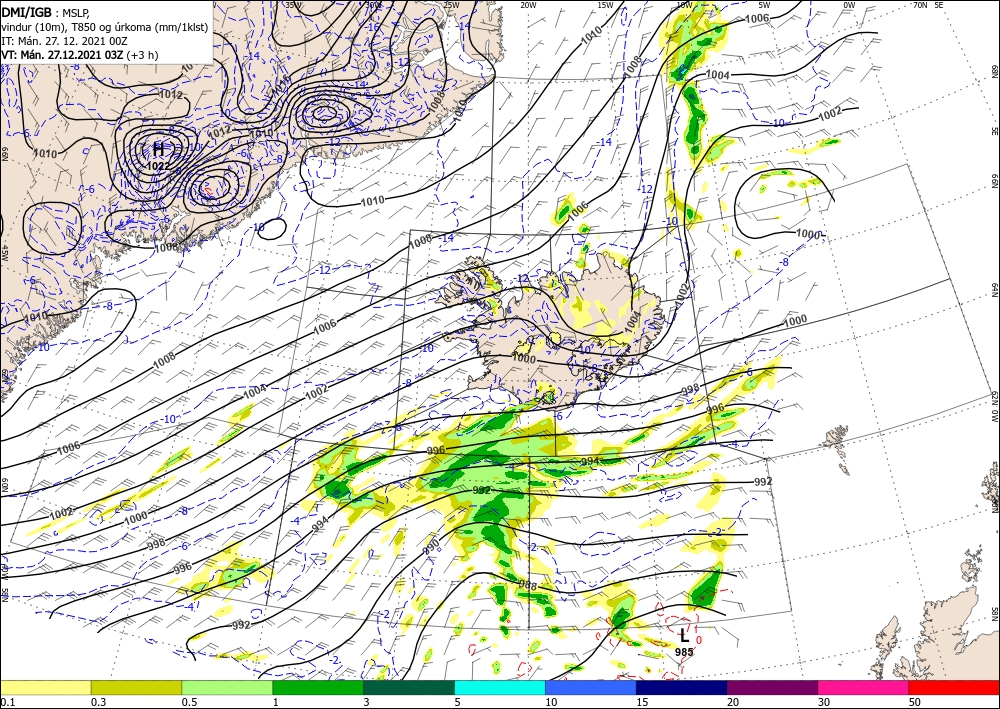Click the 30 legend scale value
The width and height of the screenshot is (1000, 709).
[x=823, y=702]
